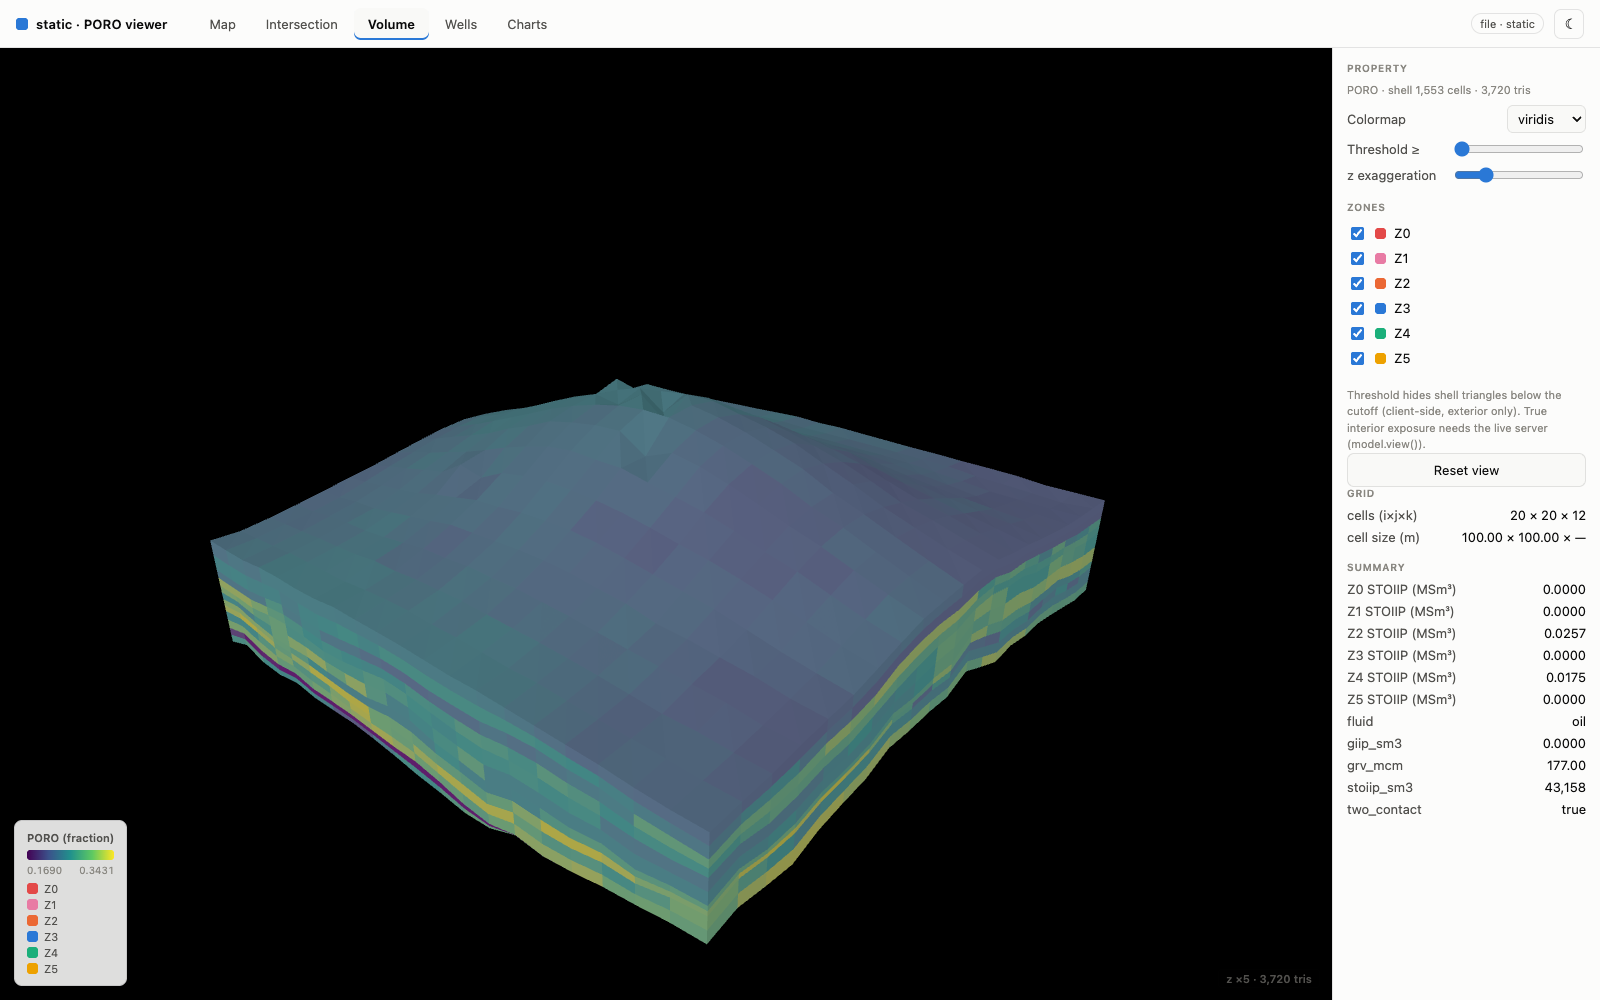The image size is (1600, 1000).
Task: Open the Colormap viridis dropdown
Action: (1546, 119)
